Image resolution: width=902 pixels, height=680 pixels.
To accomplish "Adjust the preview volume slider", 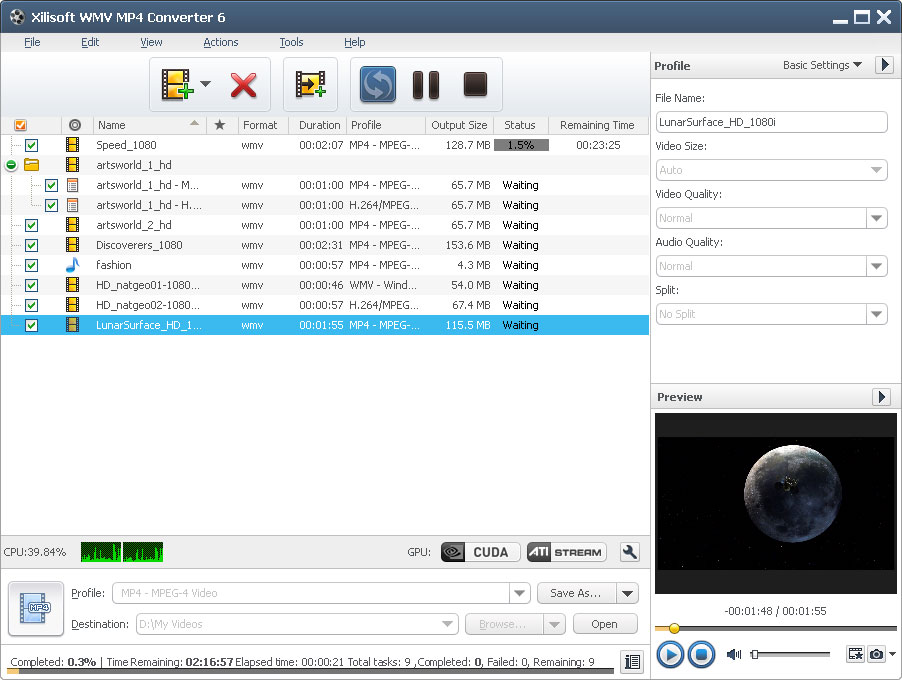I will (x=790, y=654).
